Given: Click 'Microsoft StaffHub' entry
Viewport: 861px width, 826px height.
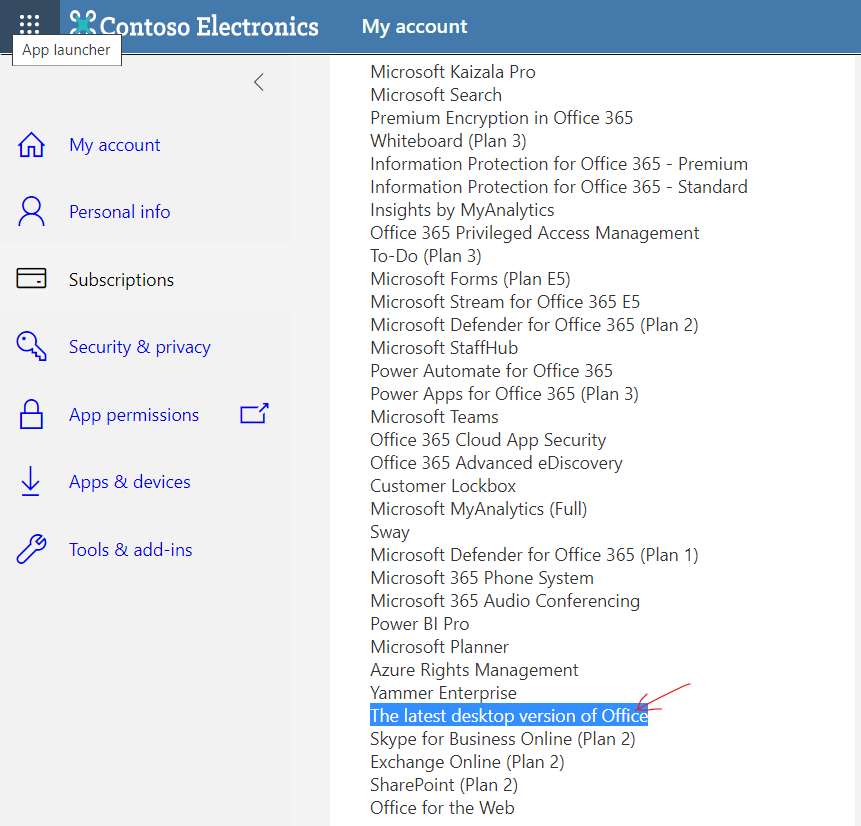Looking at the screenshot, I should click(444, 348).
